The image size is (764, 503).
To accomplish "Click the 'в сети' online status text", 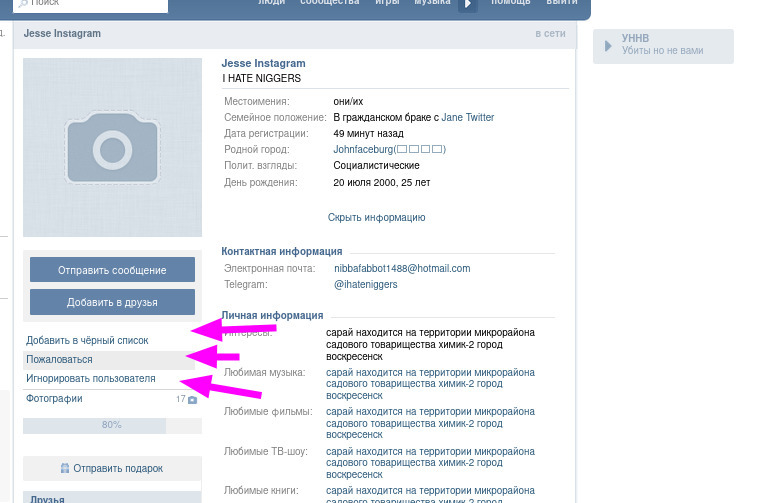I will point(551,34).
